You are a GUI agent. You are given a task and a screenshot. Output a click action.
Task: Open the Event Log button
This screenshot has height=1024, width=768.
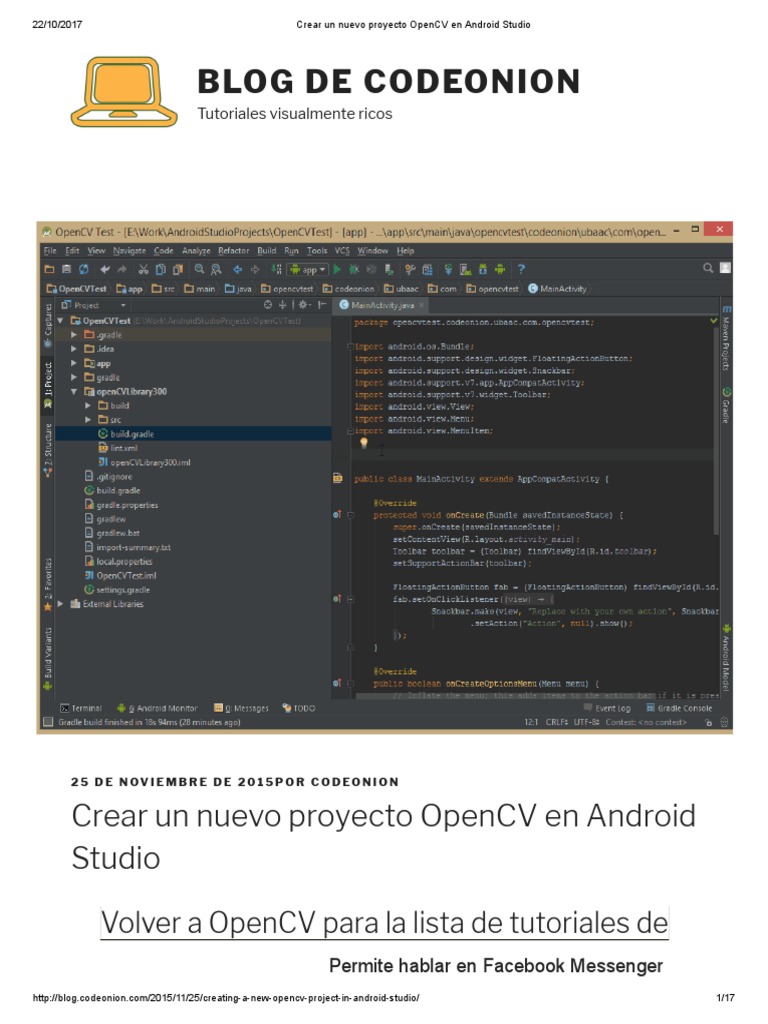point(607,708)
